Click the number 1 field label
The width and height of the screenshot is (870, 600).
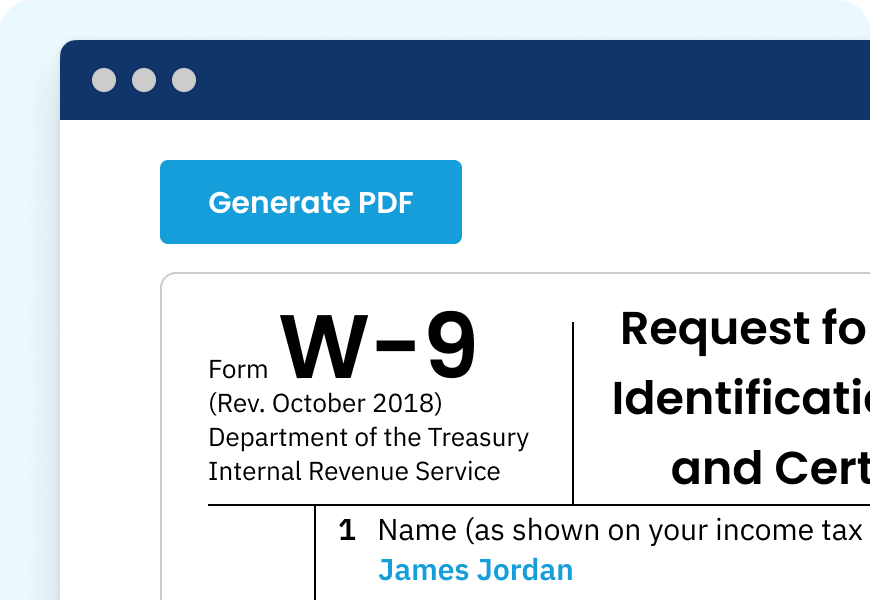[347, 531]
